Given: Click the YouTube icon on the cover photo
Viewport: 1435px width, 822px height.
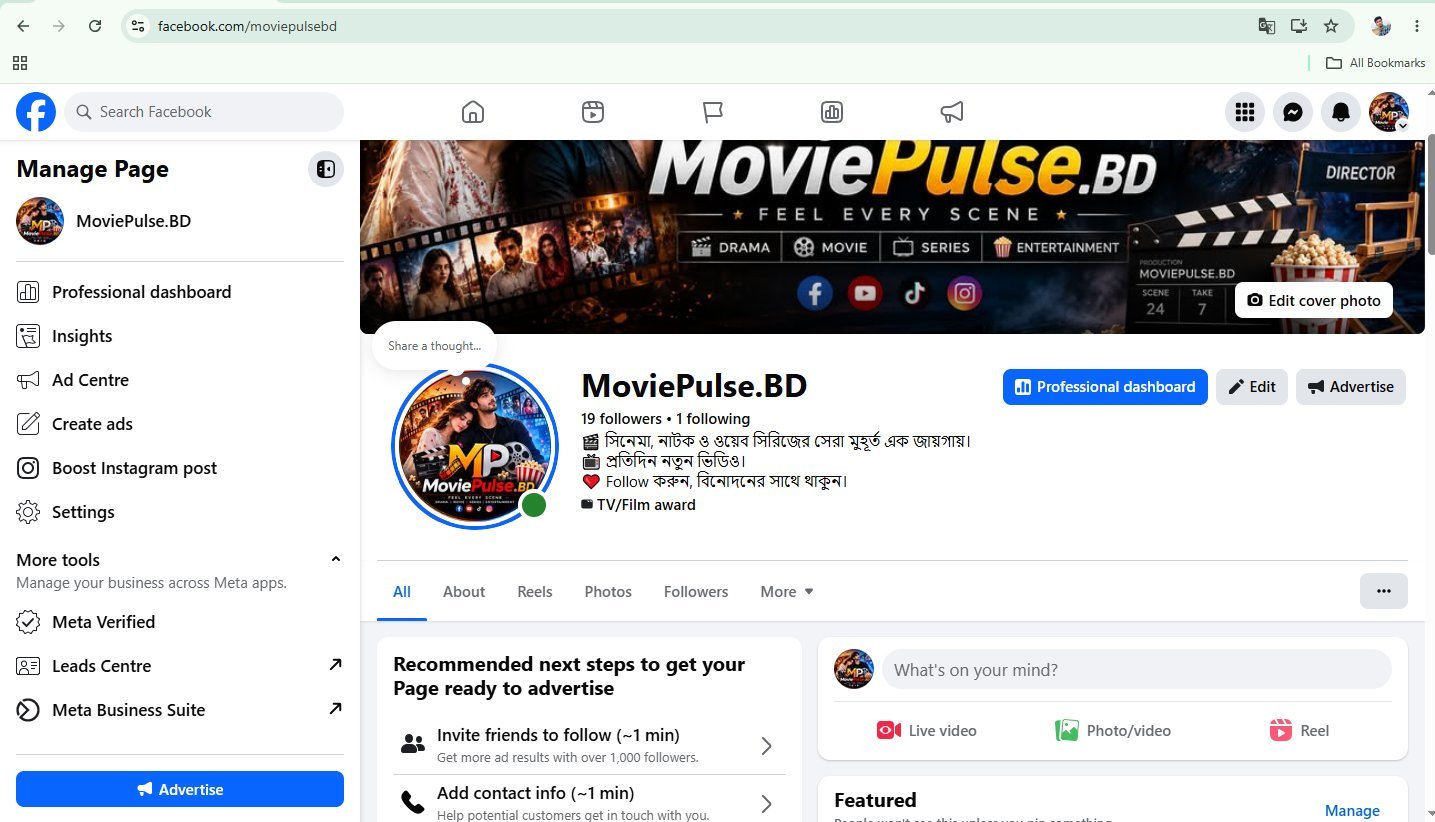Looking at the screenshot, I should 865,293.
